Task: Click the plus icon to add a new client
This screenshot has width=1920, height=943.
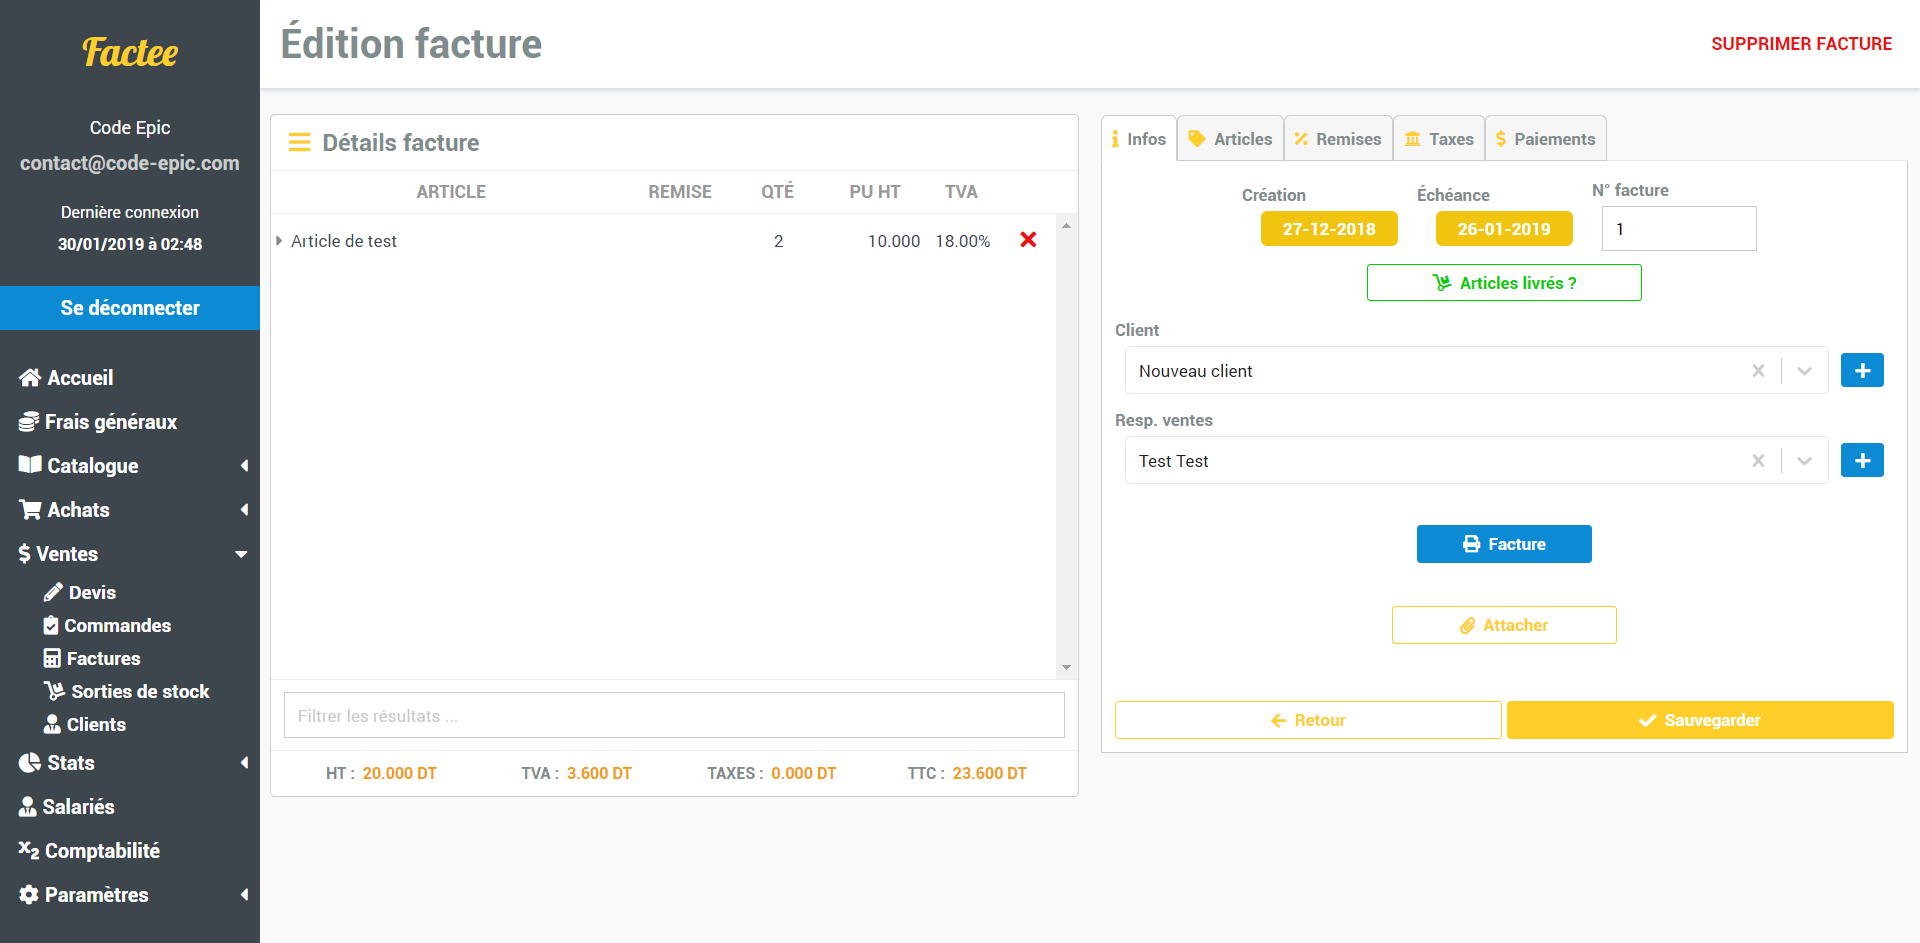Action: [1861, 371]
